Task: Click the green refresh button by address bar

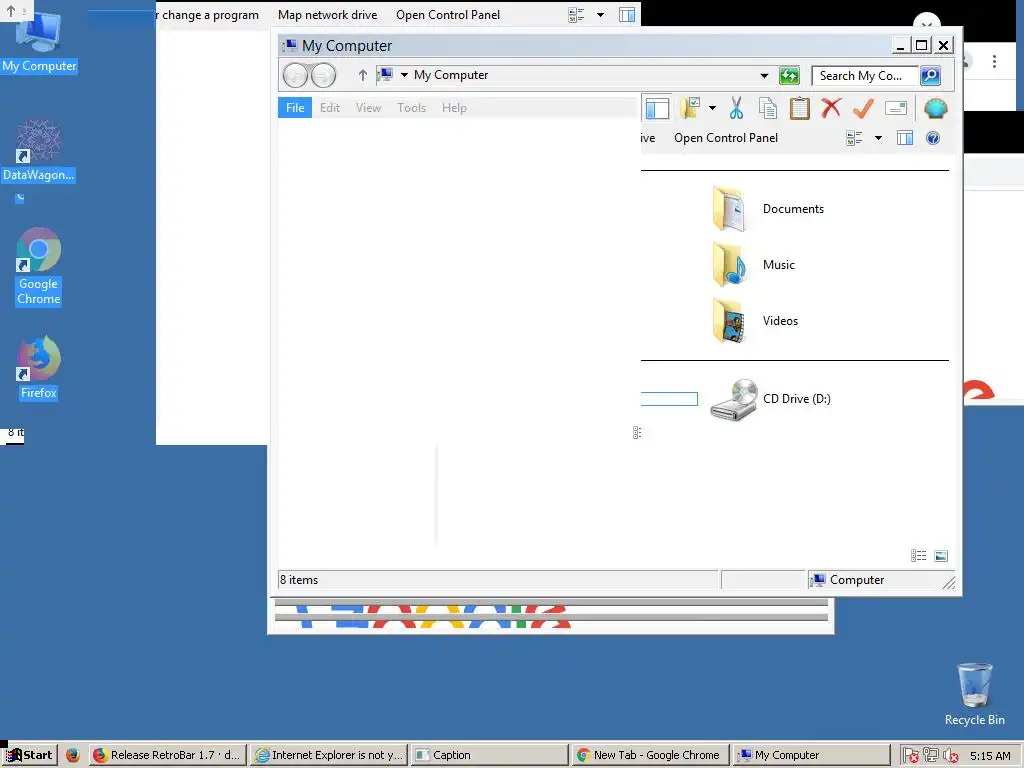Action: click(x=789, y=76)
